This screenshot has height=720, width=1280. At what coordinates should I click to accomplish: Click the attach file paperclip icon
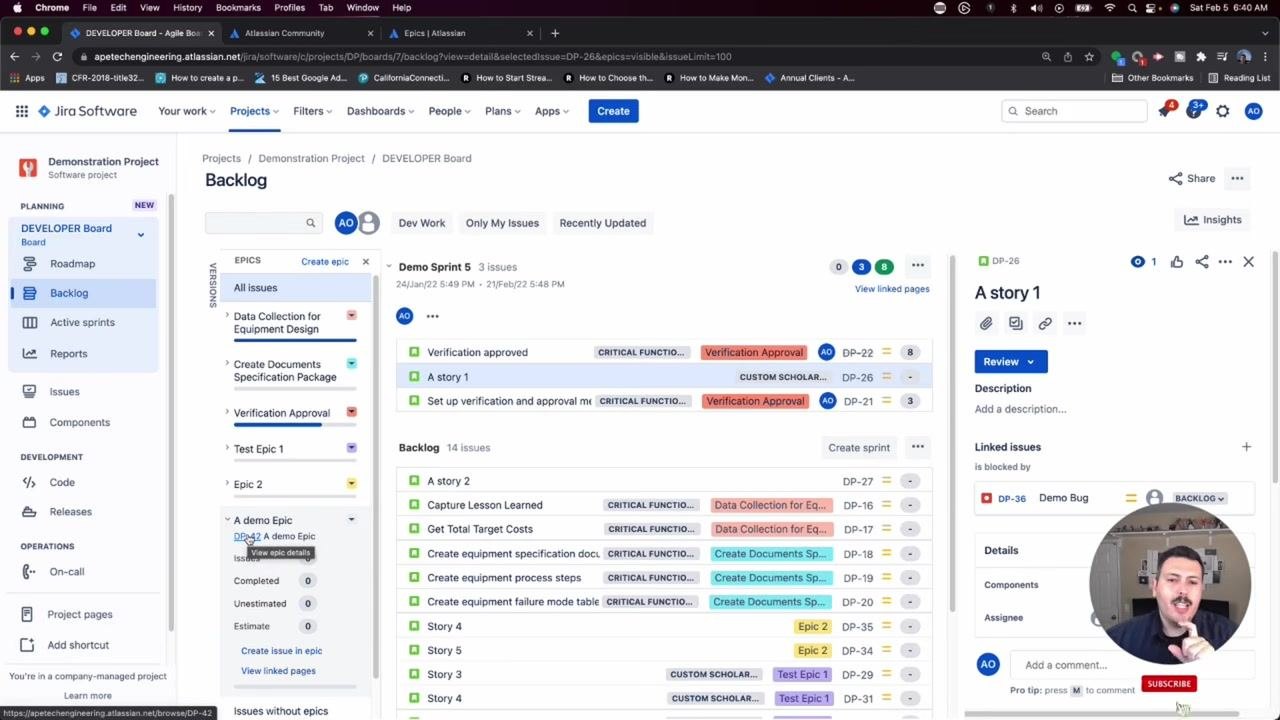986,323
